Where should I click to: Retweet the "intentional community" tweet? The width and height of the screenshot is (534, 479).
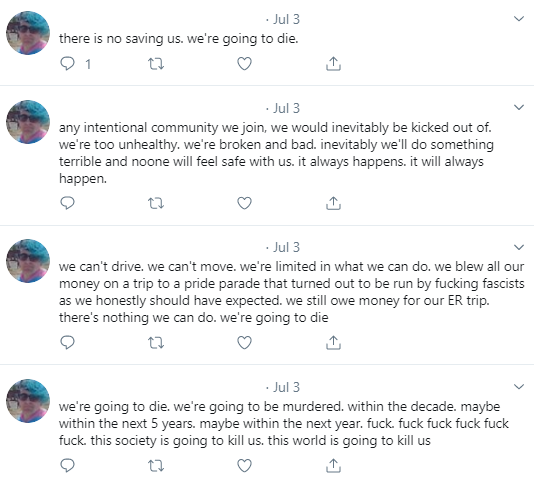(x=156, y=203)
